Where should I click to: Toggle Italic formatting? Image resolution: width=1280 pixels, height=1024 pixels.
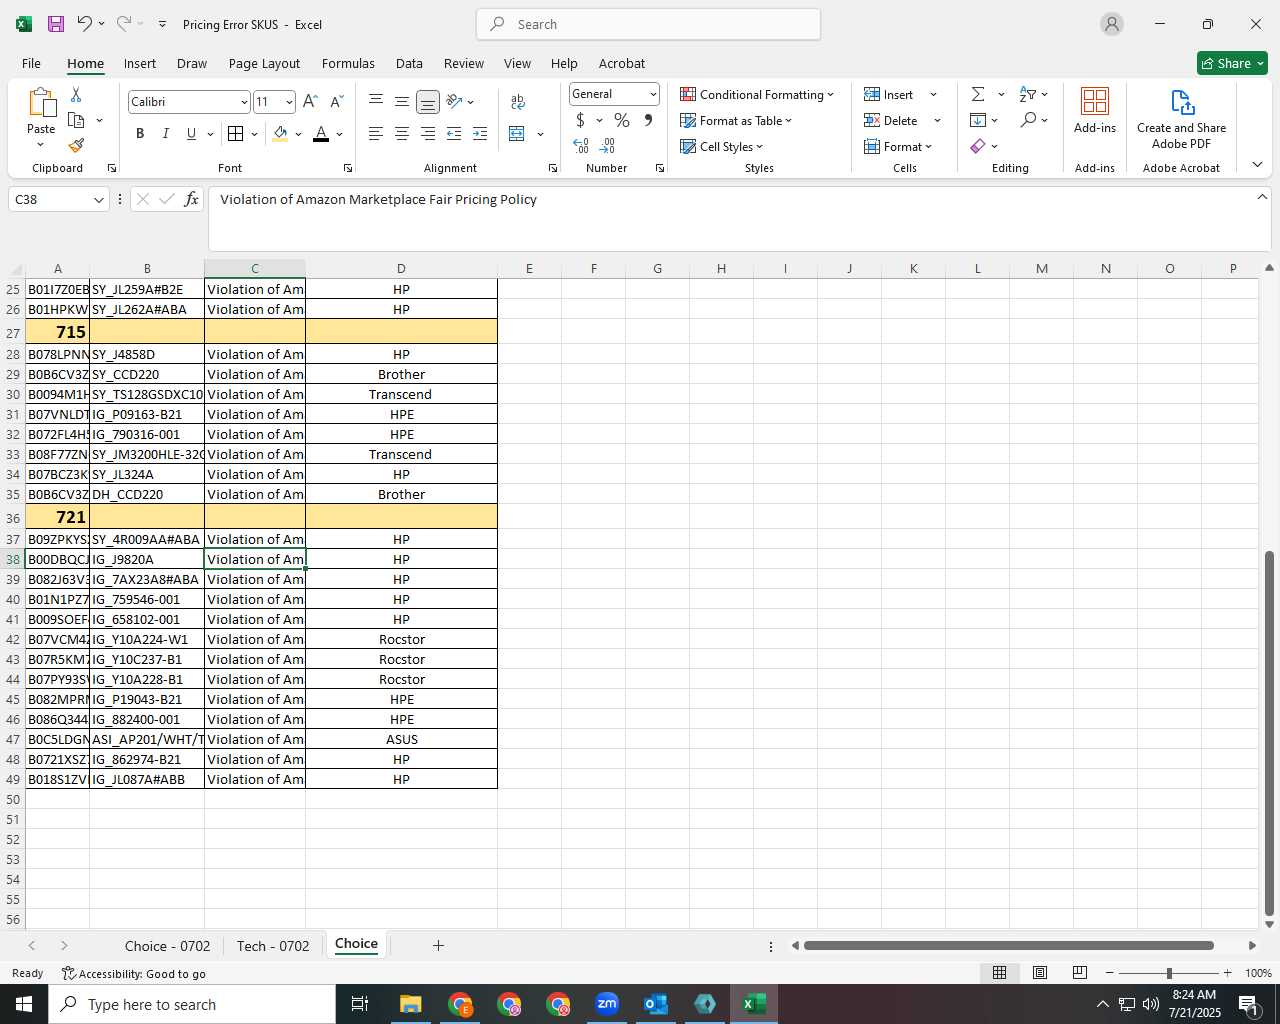tap(166, 133)
